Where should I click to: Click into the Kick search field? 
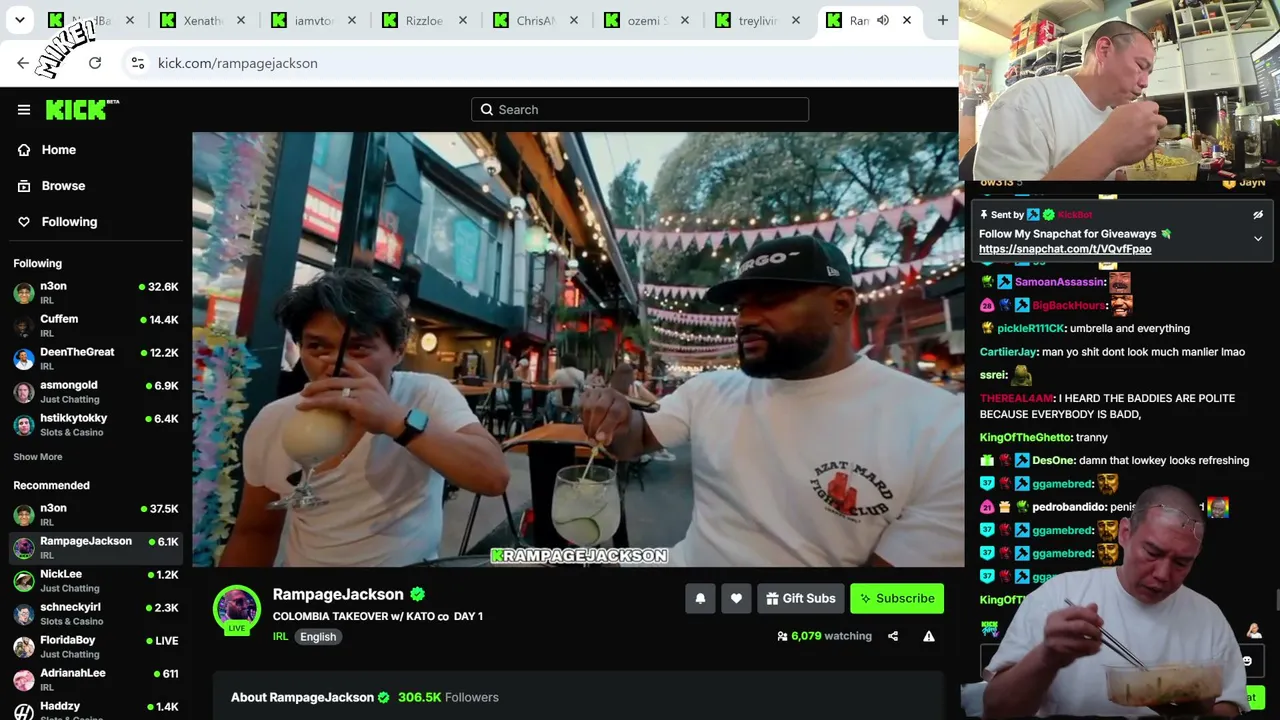click(x=640, y=110)
